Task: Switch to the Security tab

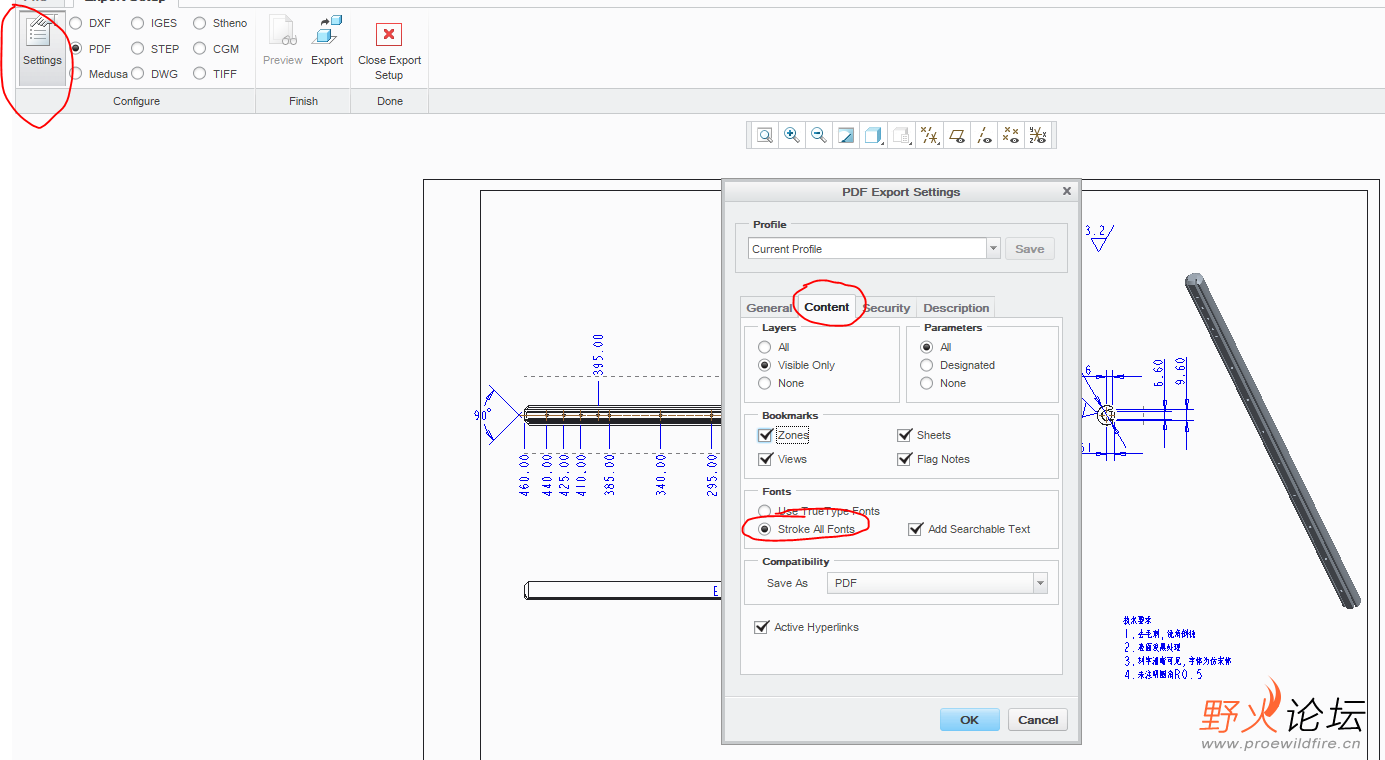Action: [x=886, y=308]
